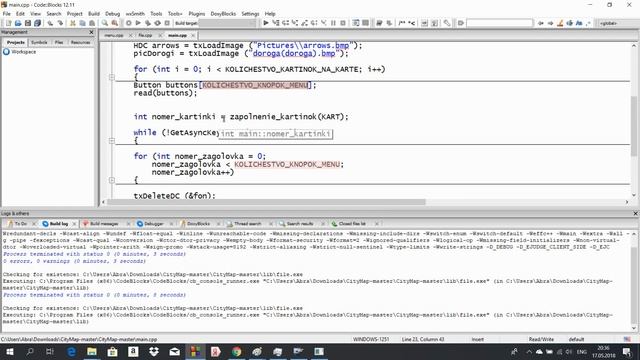Open the View menu
This screenshot has height=360, width=640.
click(36, 13)
